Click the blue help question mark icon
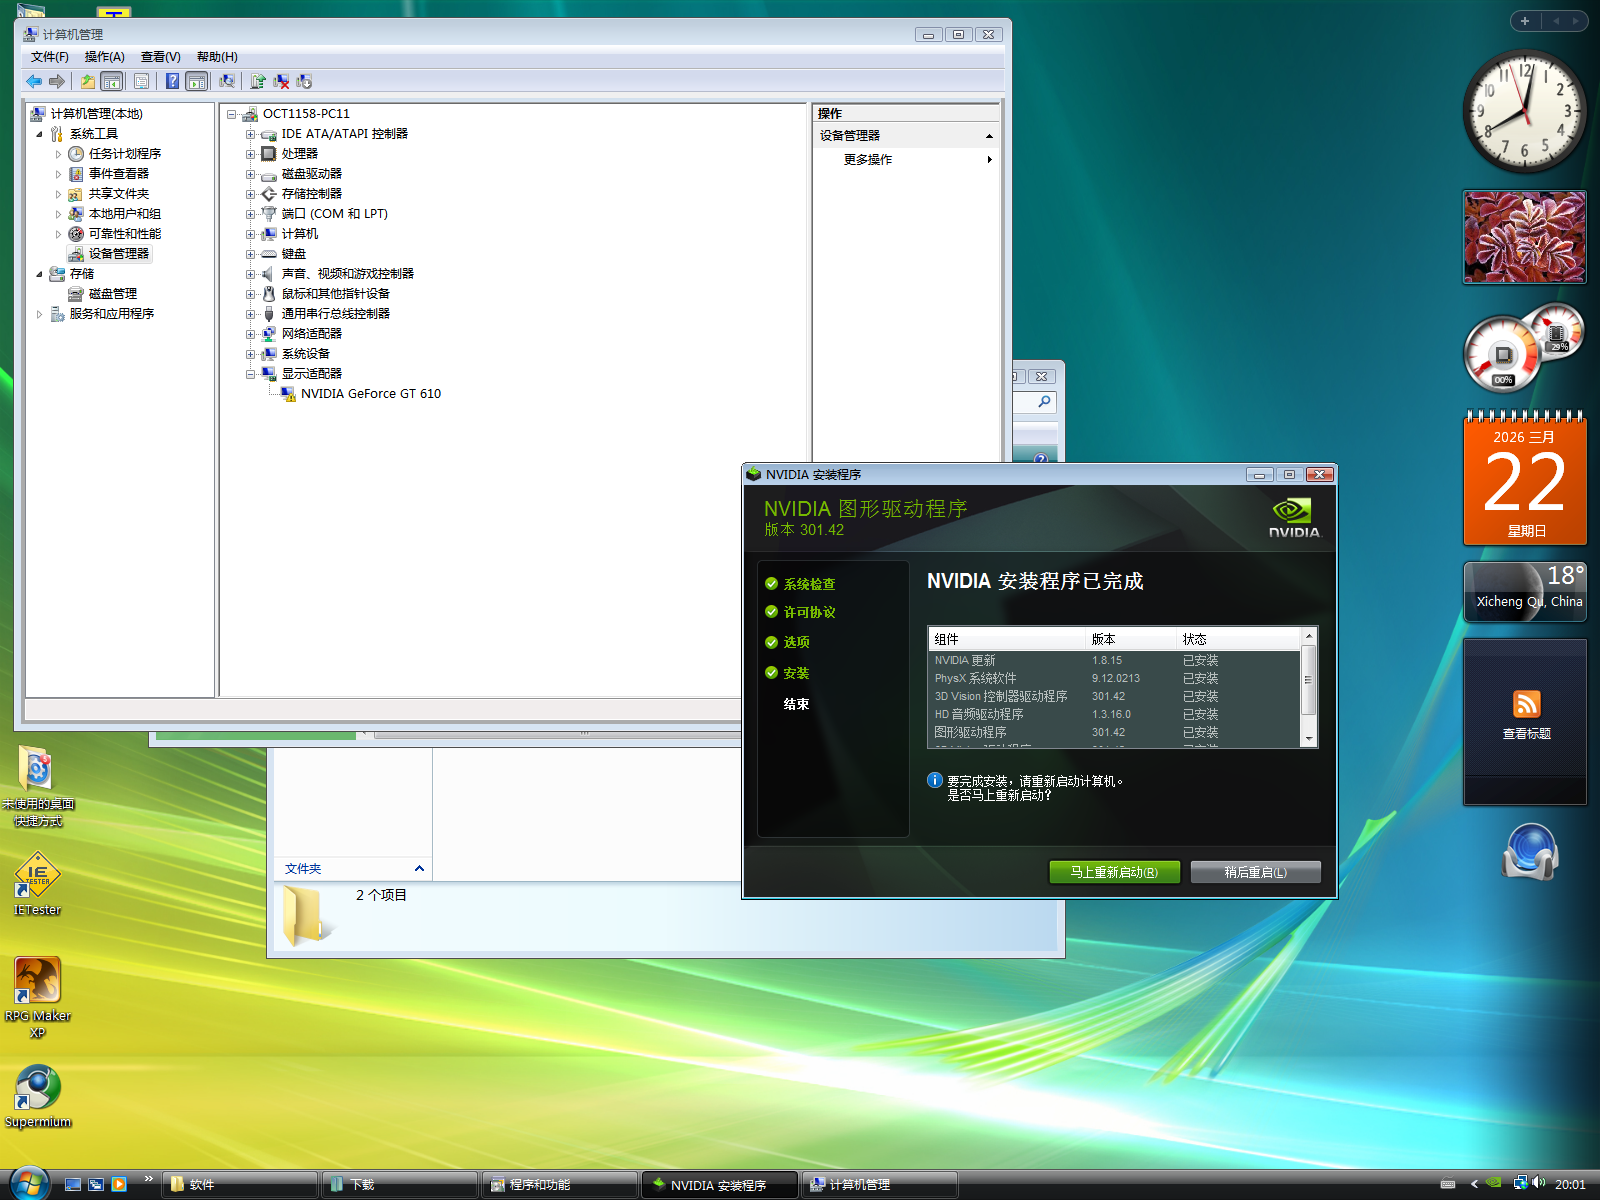 [172, 81]
